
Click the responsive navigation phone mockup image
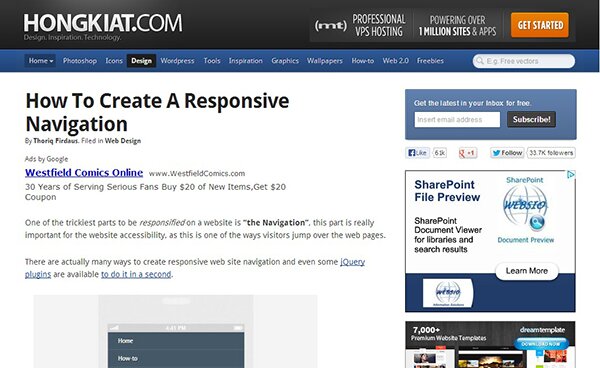coord(176,331)
